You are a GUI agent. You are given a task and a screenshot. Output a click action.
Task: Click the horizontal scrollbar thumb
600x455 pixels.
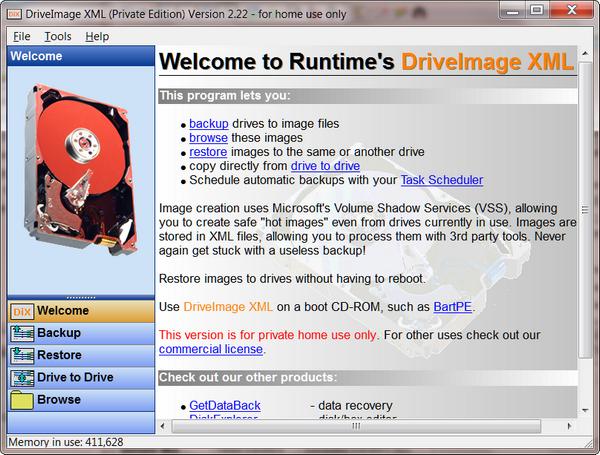(x=356, y=426)
